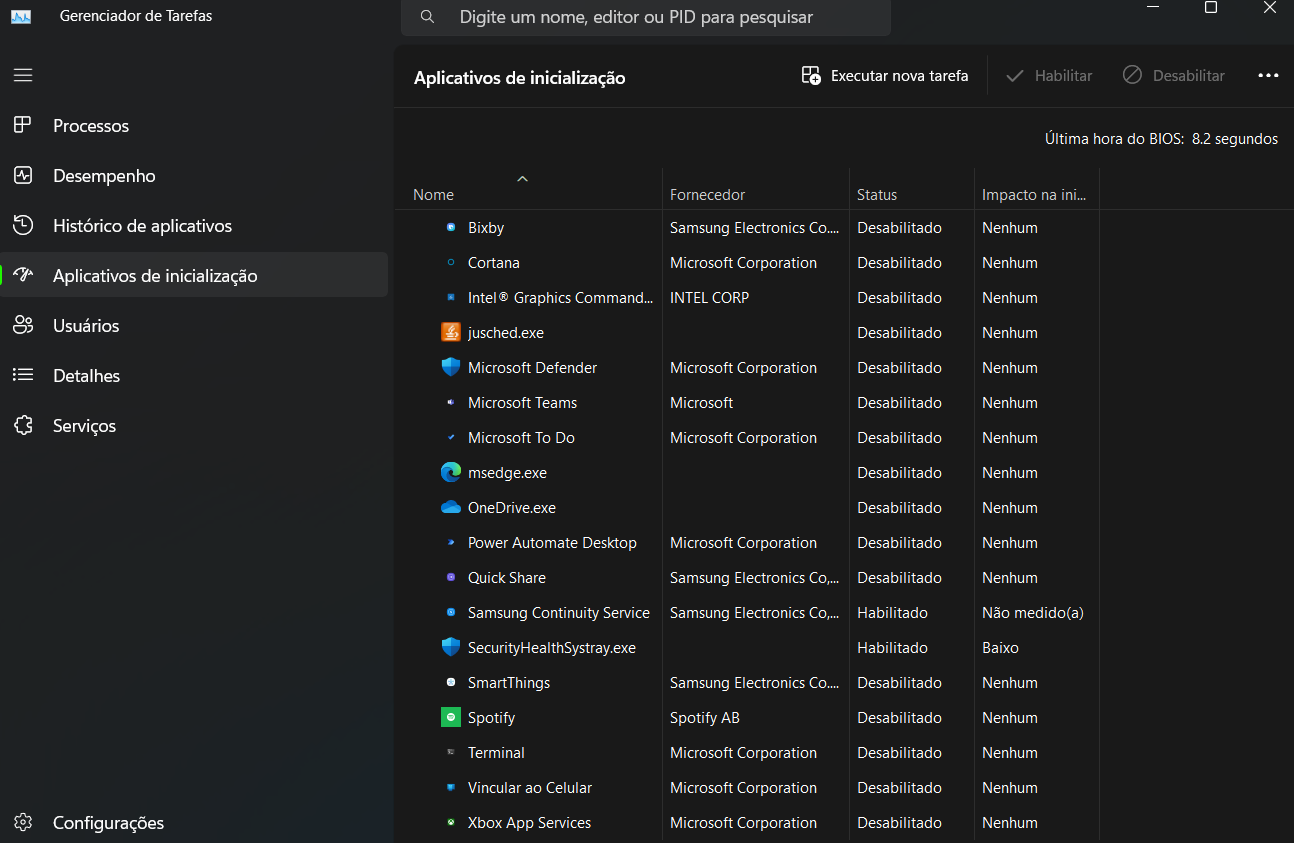Click the Quick Share icon
Image resolution: width=1294 pixels, height=843 pixels.
point(451,578)
